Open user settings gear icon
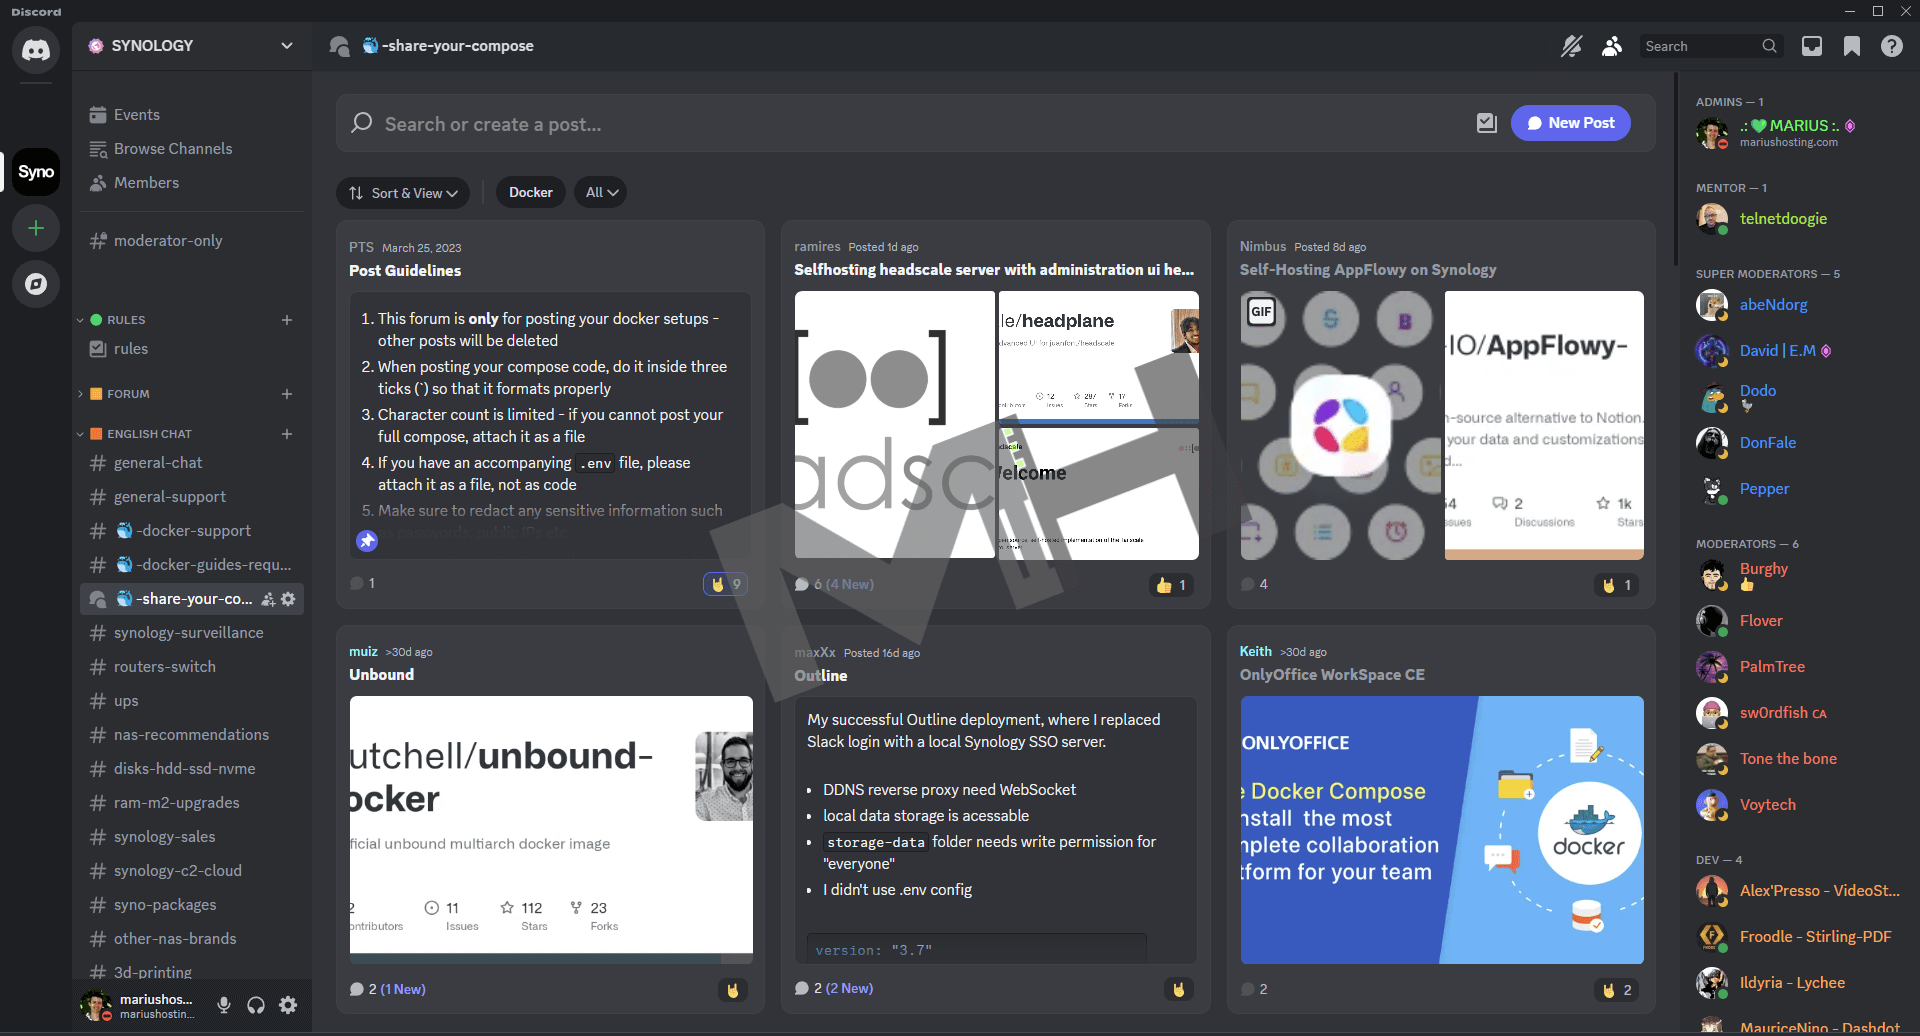1920x1036 pixels. coord(288,1005)
